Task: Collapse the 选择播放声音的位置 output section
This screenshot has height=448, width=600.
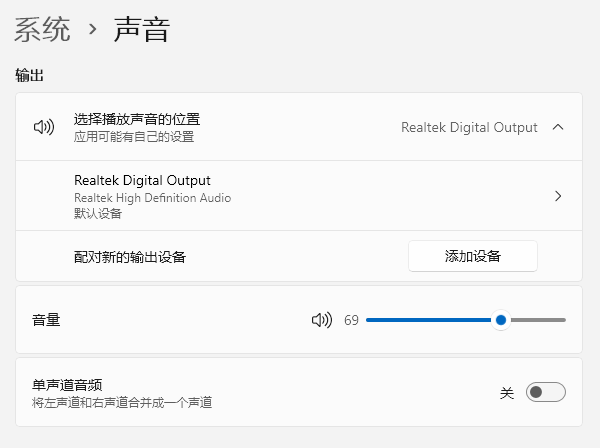Action: click(558, 127)
